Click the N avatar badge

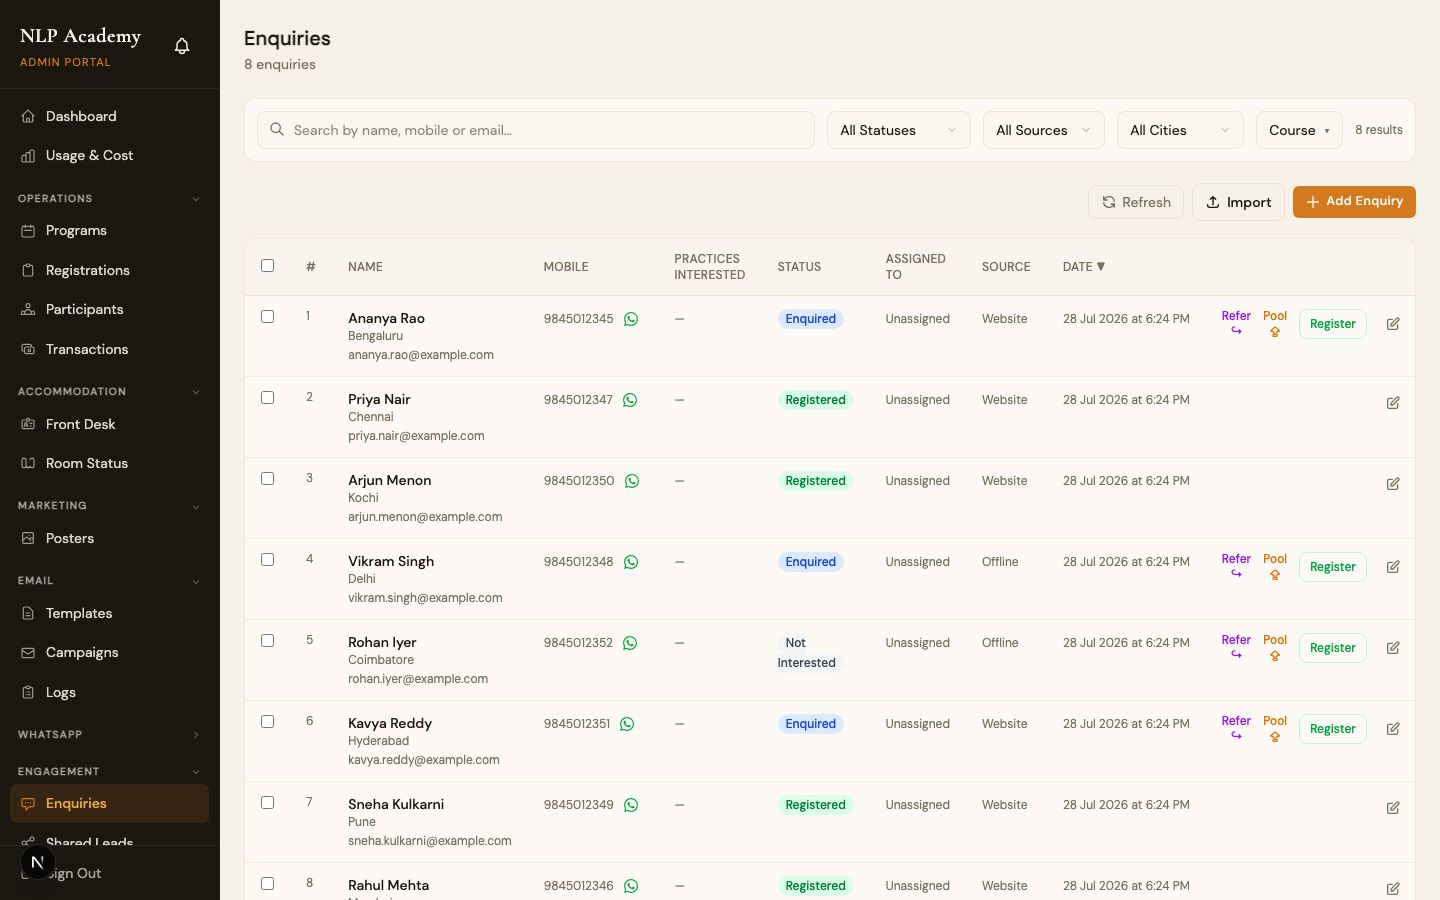[37, 863]
